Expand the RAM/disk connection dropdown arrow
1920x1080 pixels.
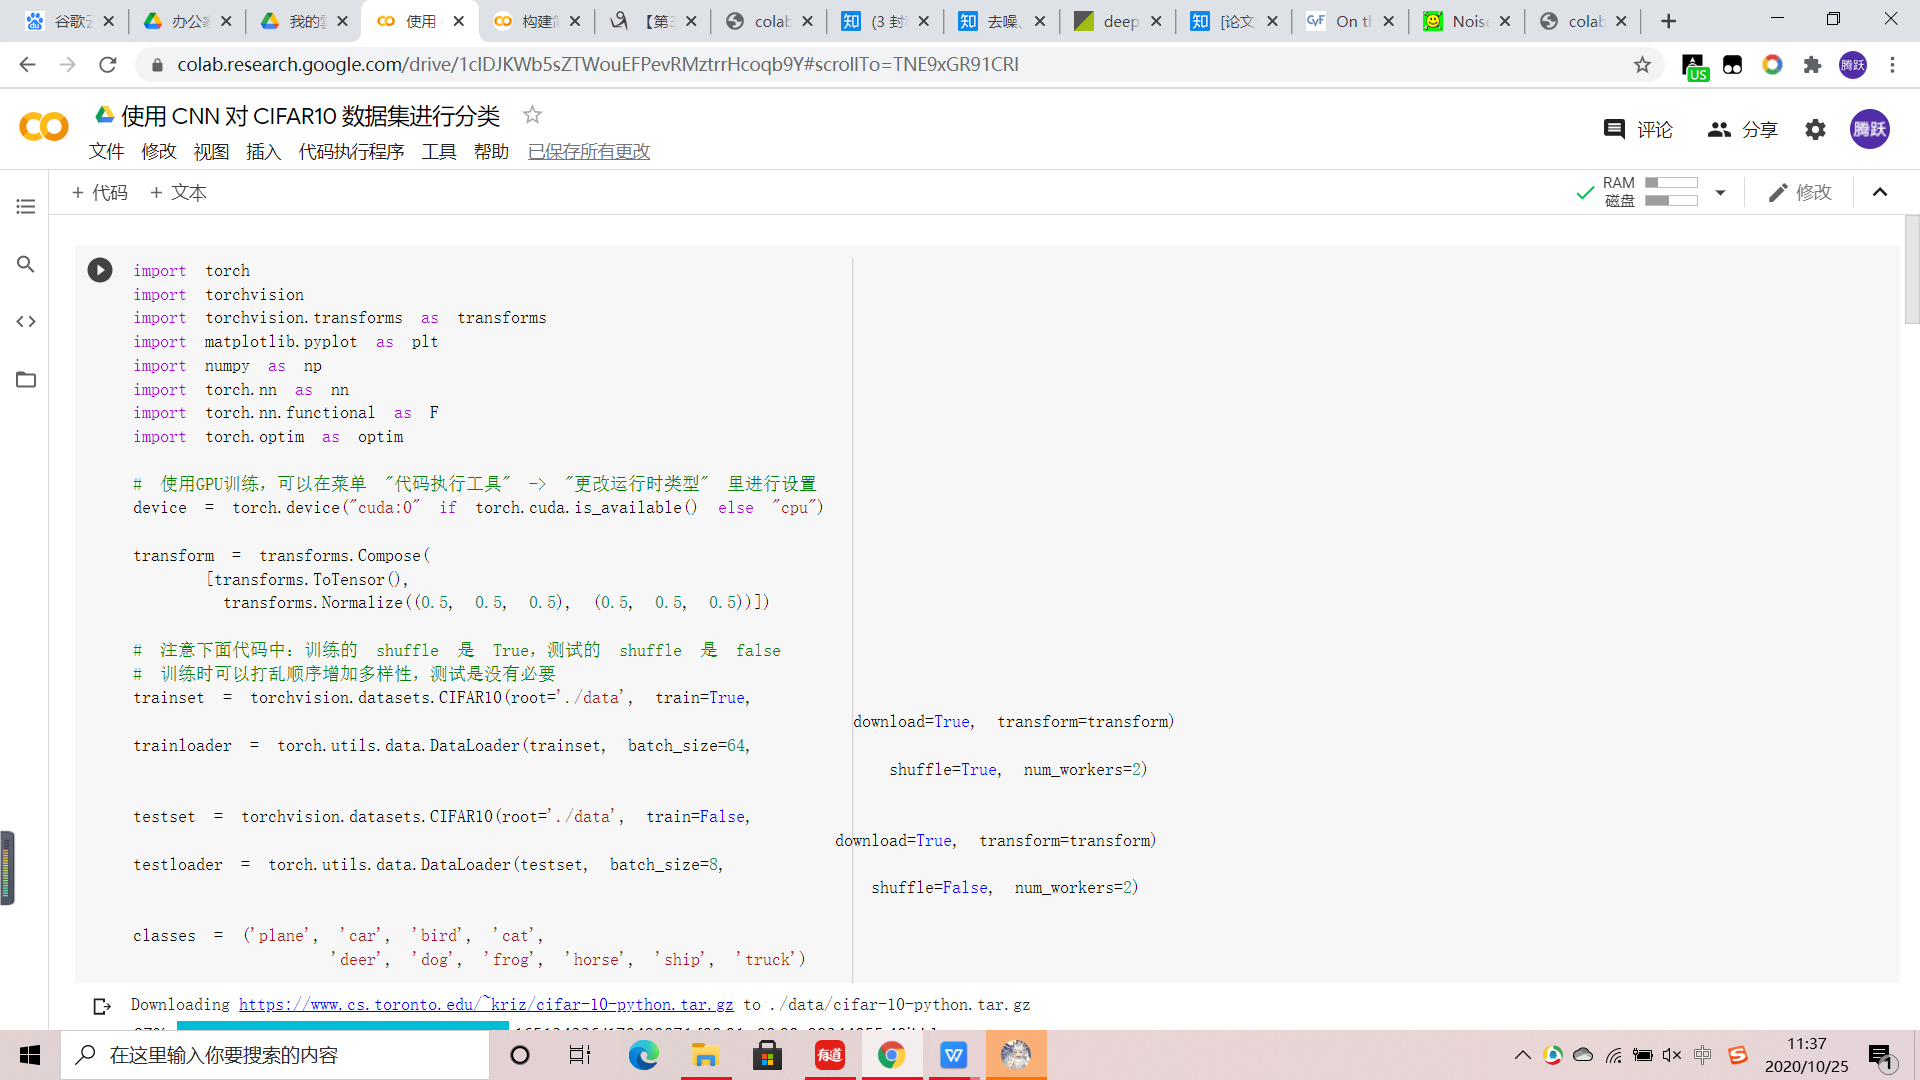tap(1720, 193)
